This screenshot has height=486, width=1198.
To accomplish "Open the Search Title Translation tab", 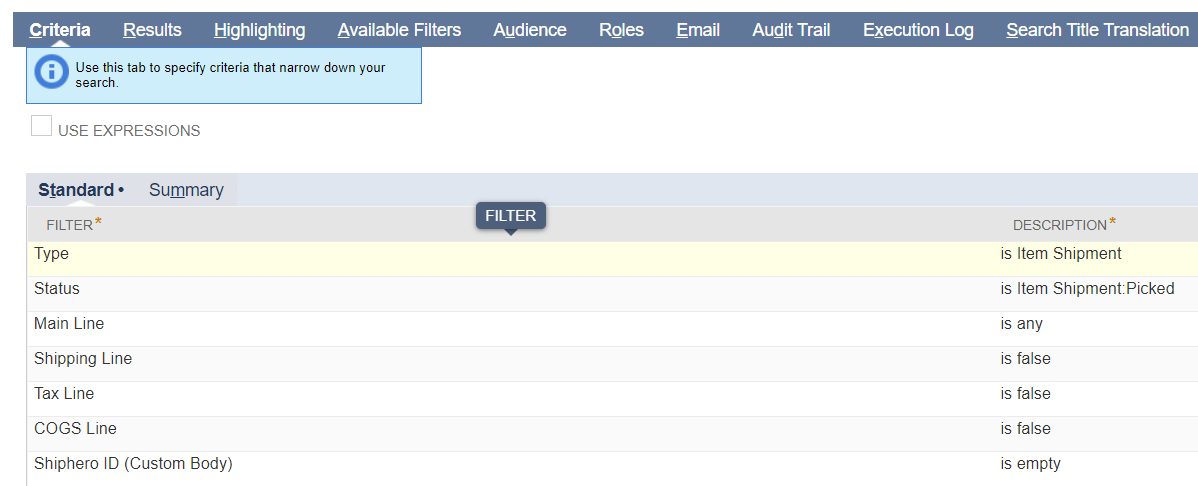I will point(1097,30).
